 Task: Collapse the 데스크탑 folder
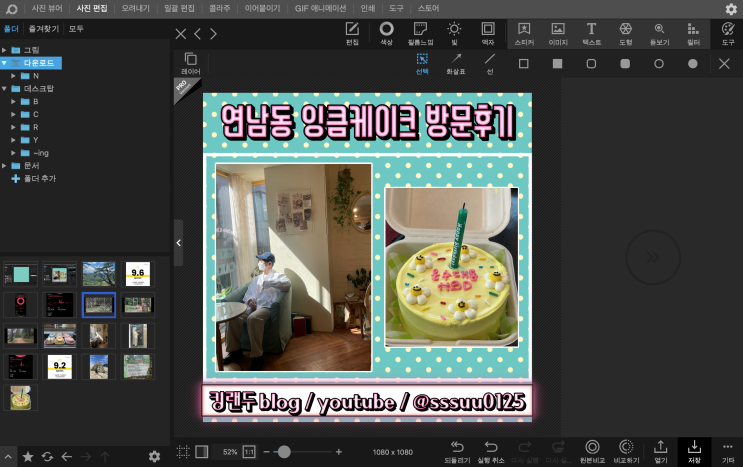point(4,89)
